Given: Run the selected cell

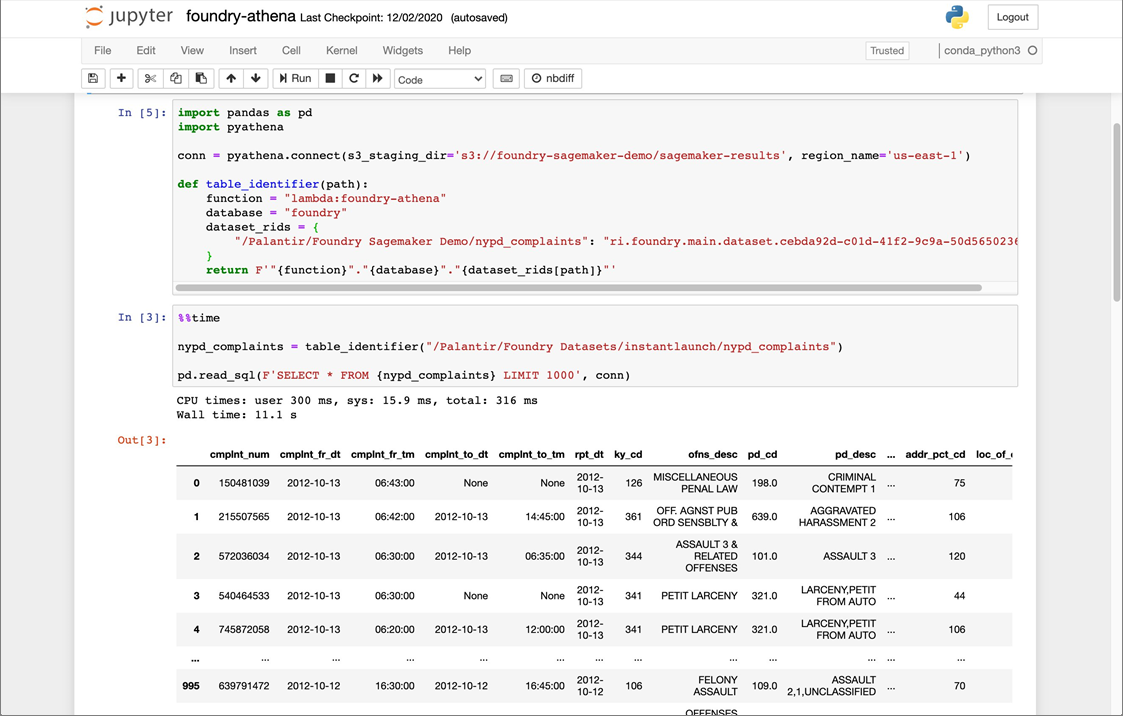Looking at the screenshot, I should pos(295,78).
